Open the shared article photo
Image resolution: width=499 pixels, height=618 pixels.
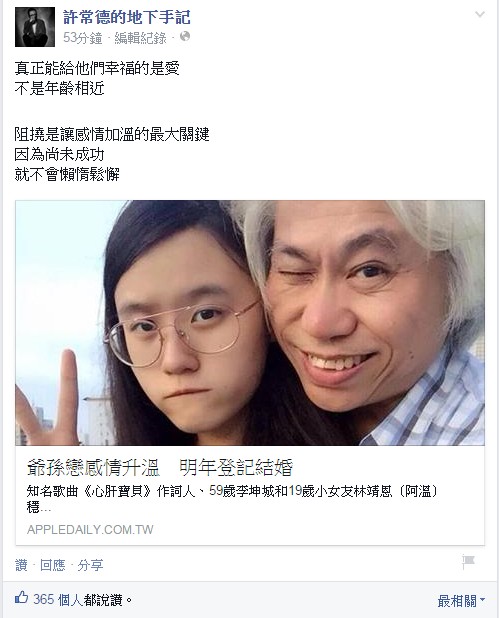(250, 323)
